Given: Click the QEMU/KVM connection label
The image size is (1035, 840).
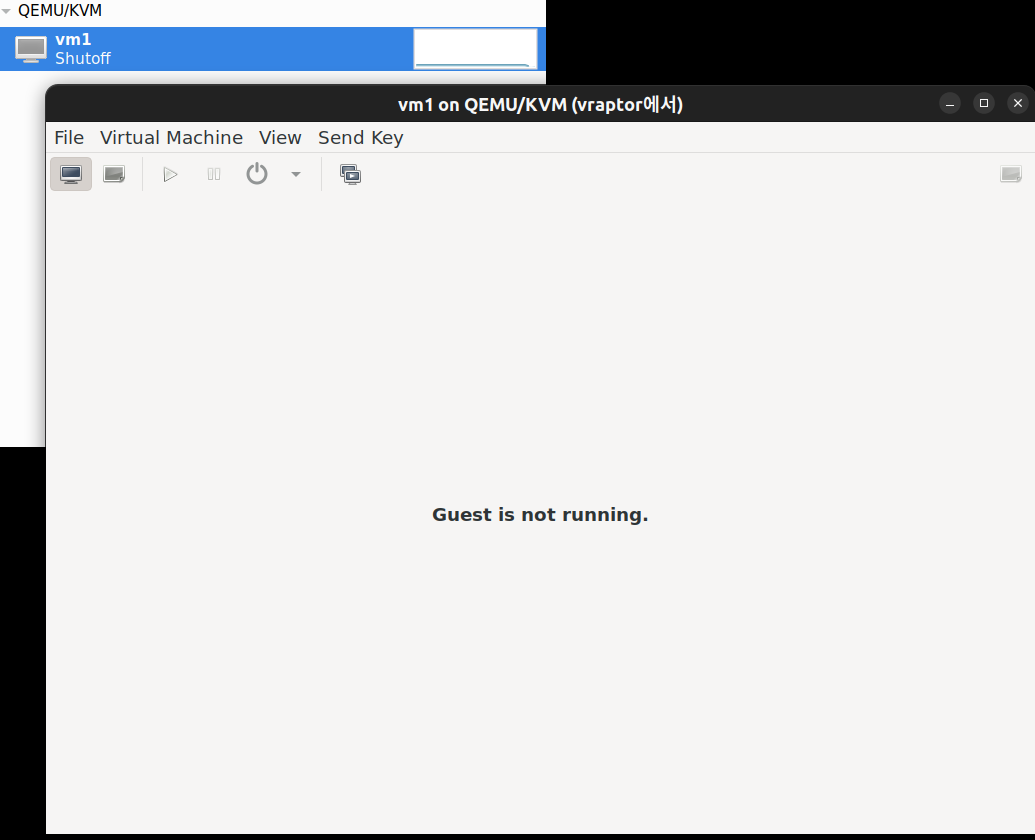Looking at the screenshot, I should (x=60, y=11).
